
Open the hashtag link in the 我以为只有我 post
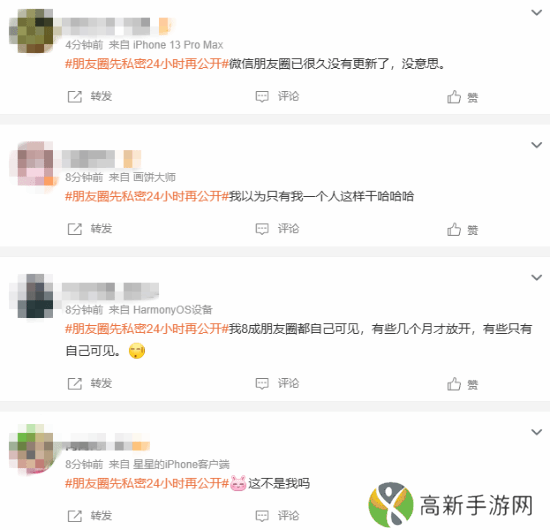tap(147, 196)
